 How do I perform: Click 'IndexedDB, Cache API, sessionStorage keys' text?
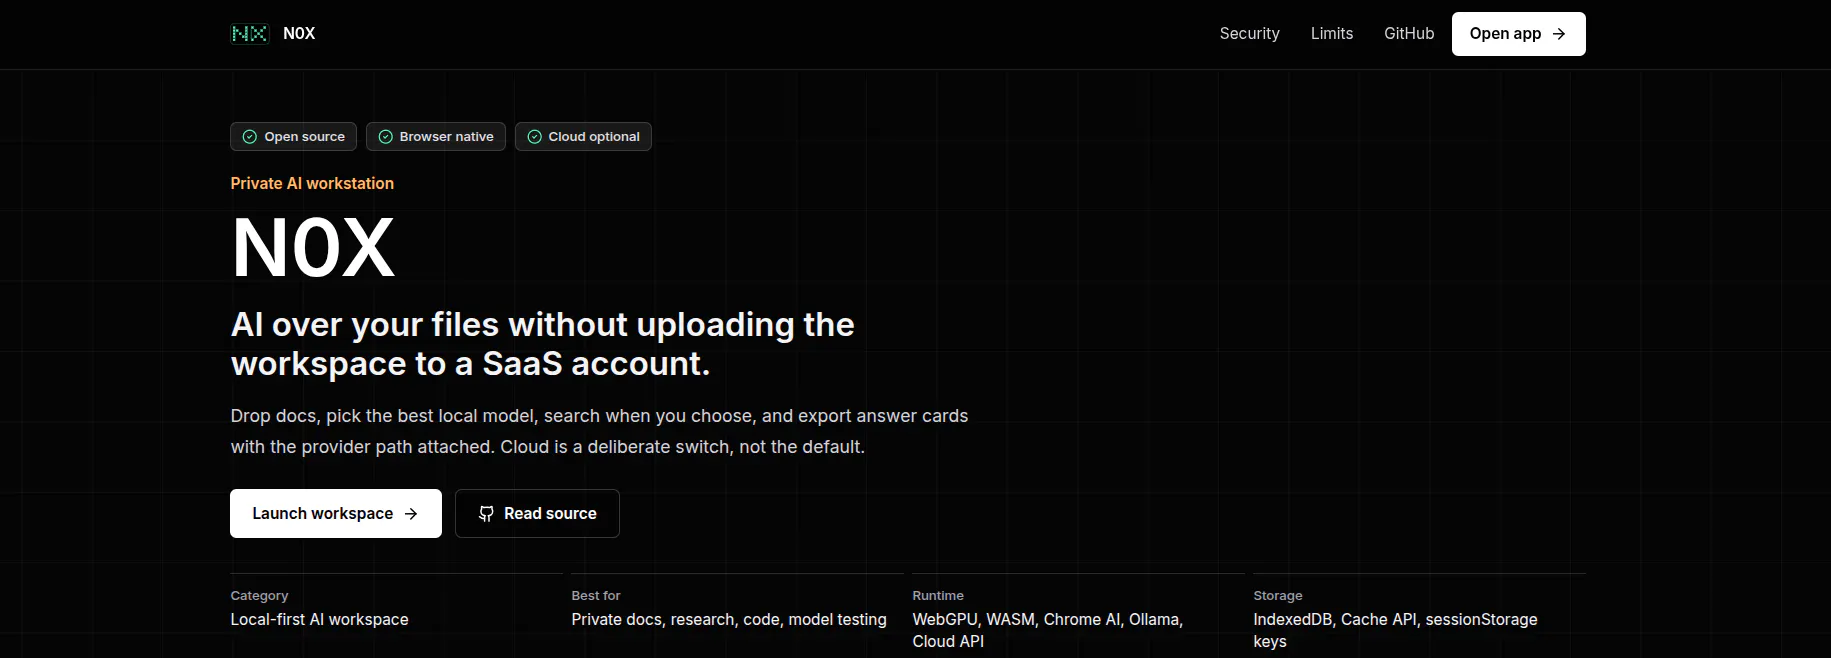pyautogui.click(x=1395, y=630)
